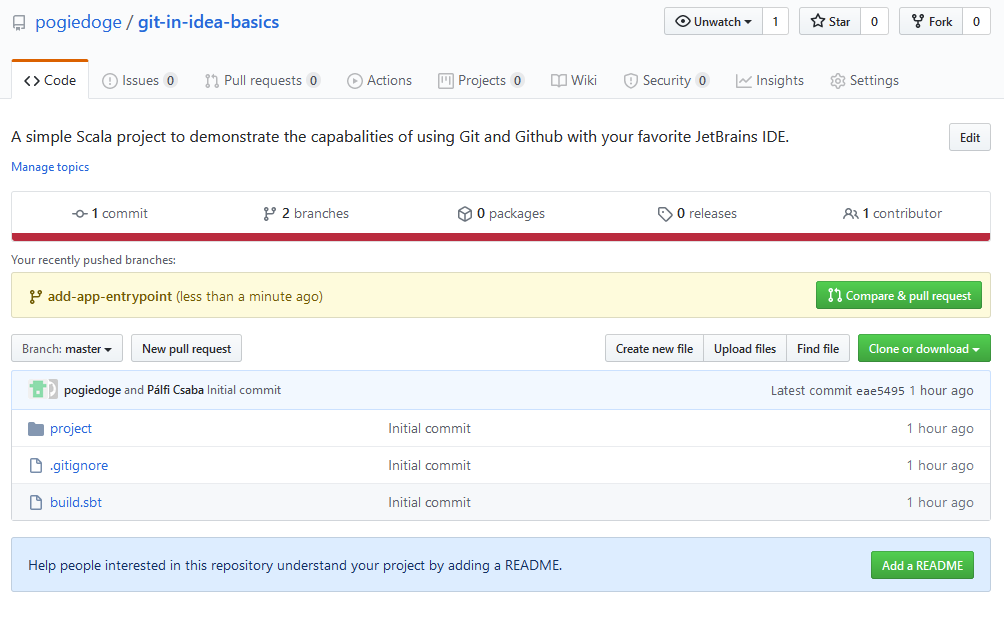This screenshot has width=1004, height=627.
Task: Open the Issues tab
Action: click(x=140, y=81)
